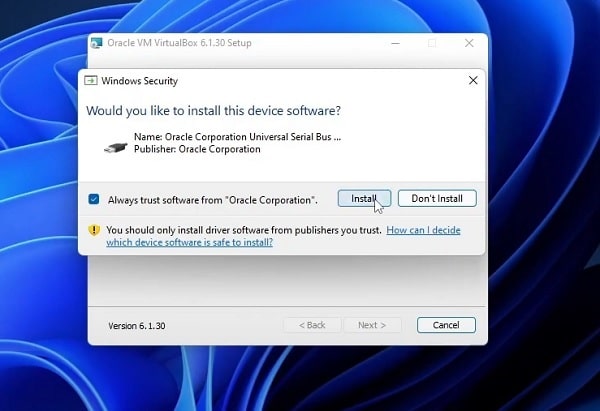
Task: Uncheck Always trust software from Oracle Corporation
Action: (x=94, y=199)
